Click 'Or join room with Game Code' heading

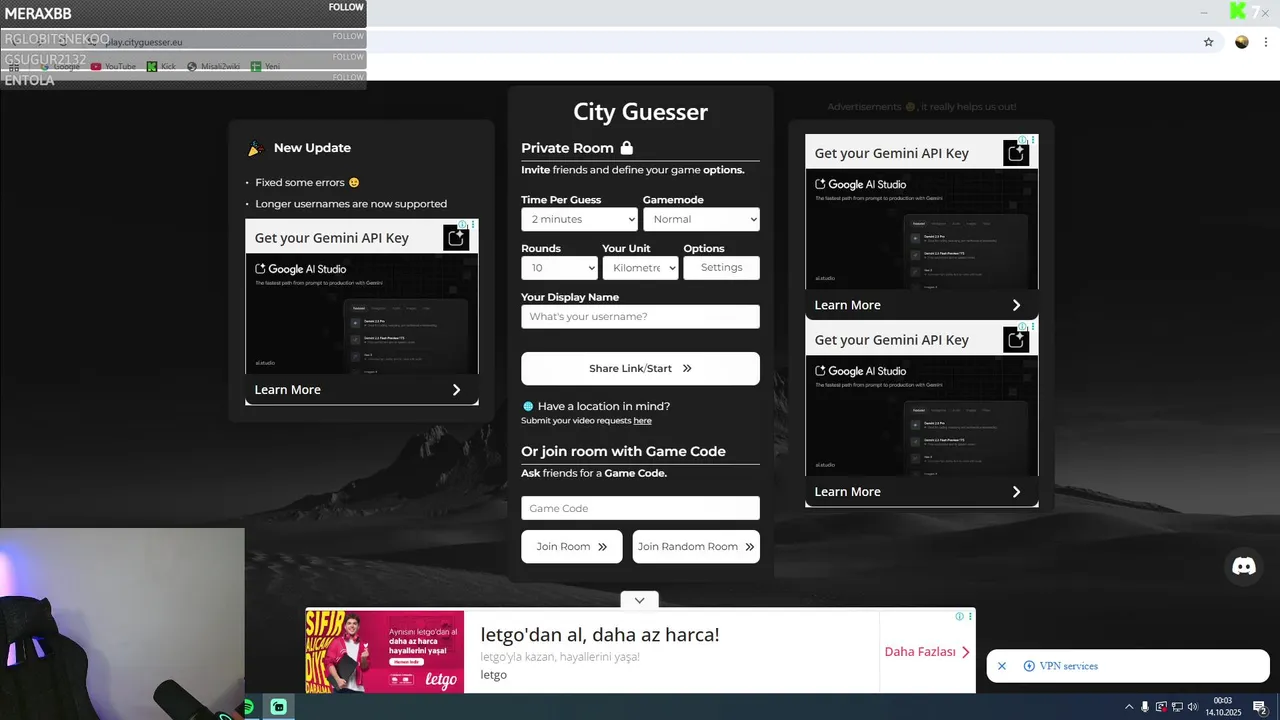623,451
